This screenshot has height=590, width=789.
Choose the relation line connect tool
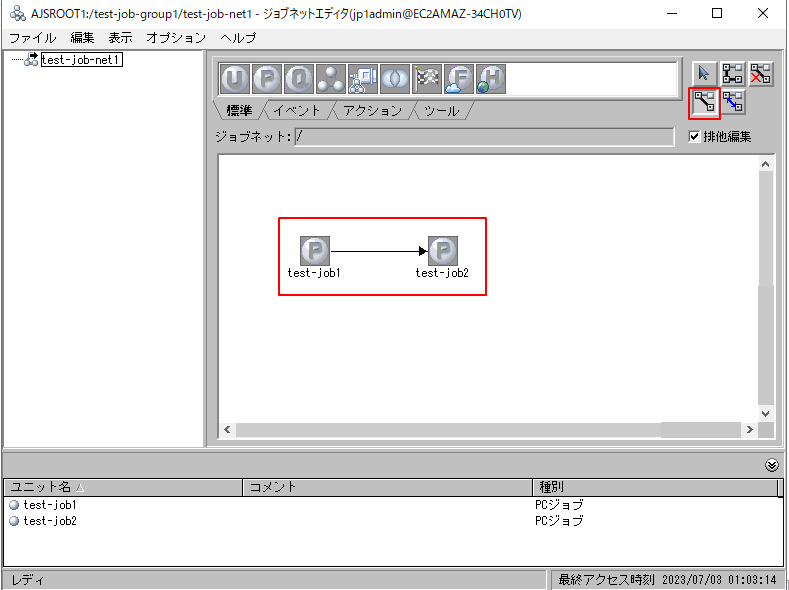pyautogui.click(x=704, y=103)
